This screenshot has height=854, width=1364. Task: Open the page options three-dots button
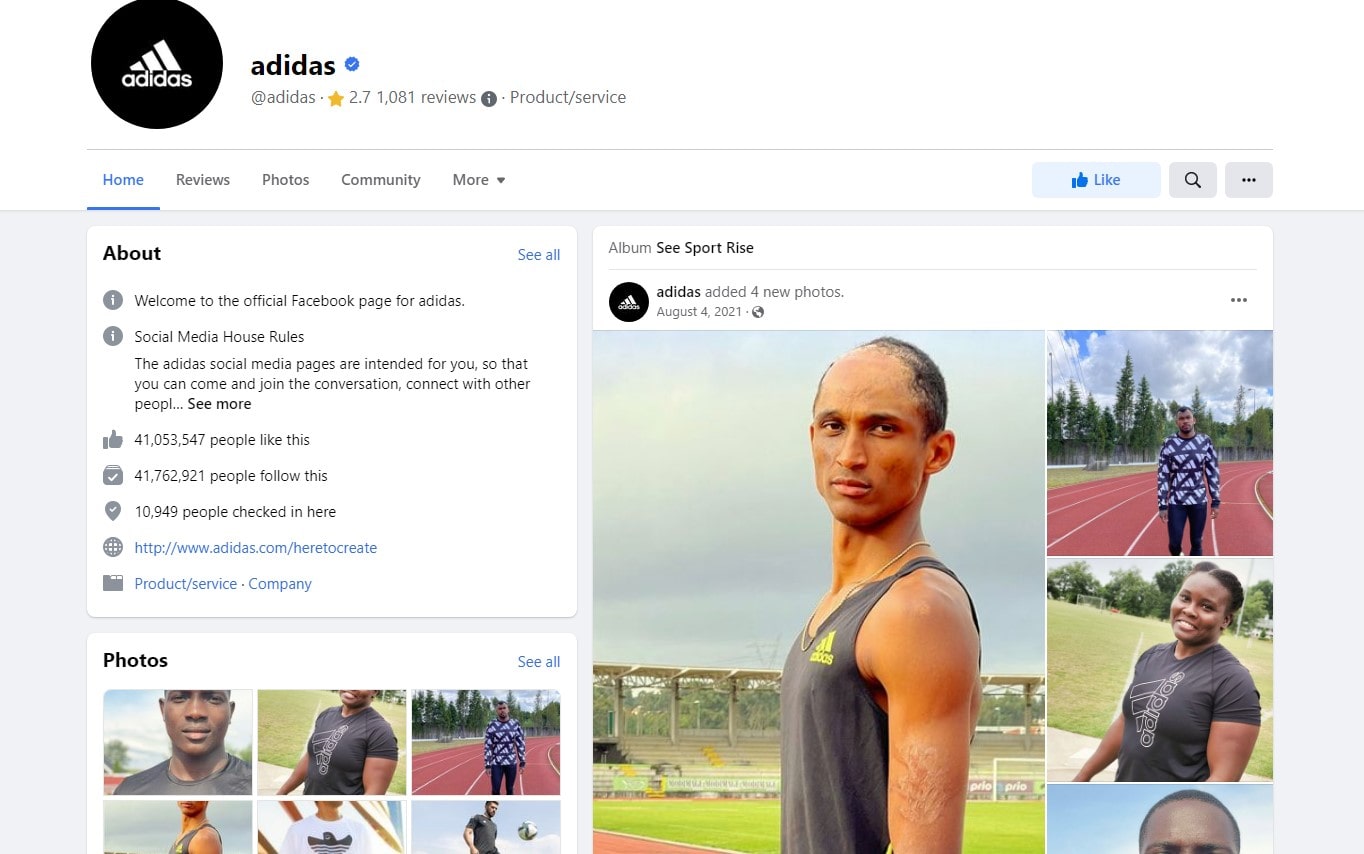tap(1249, 180)
